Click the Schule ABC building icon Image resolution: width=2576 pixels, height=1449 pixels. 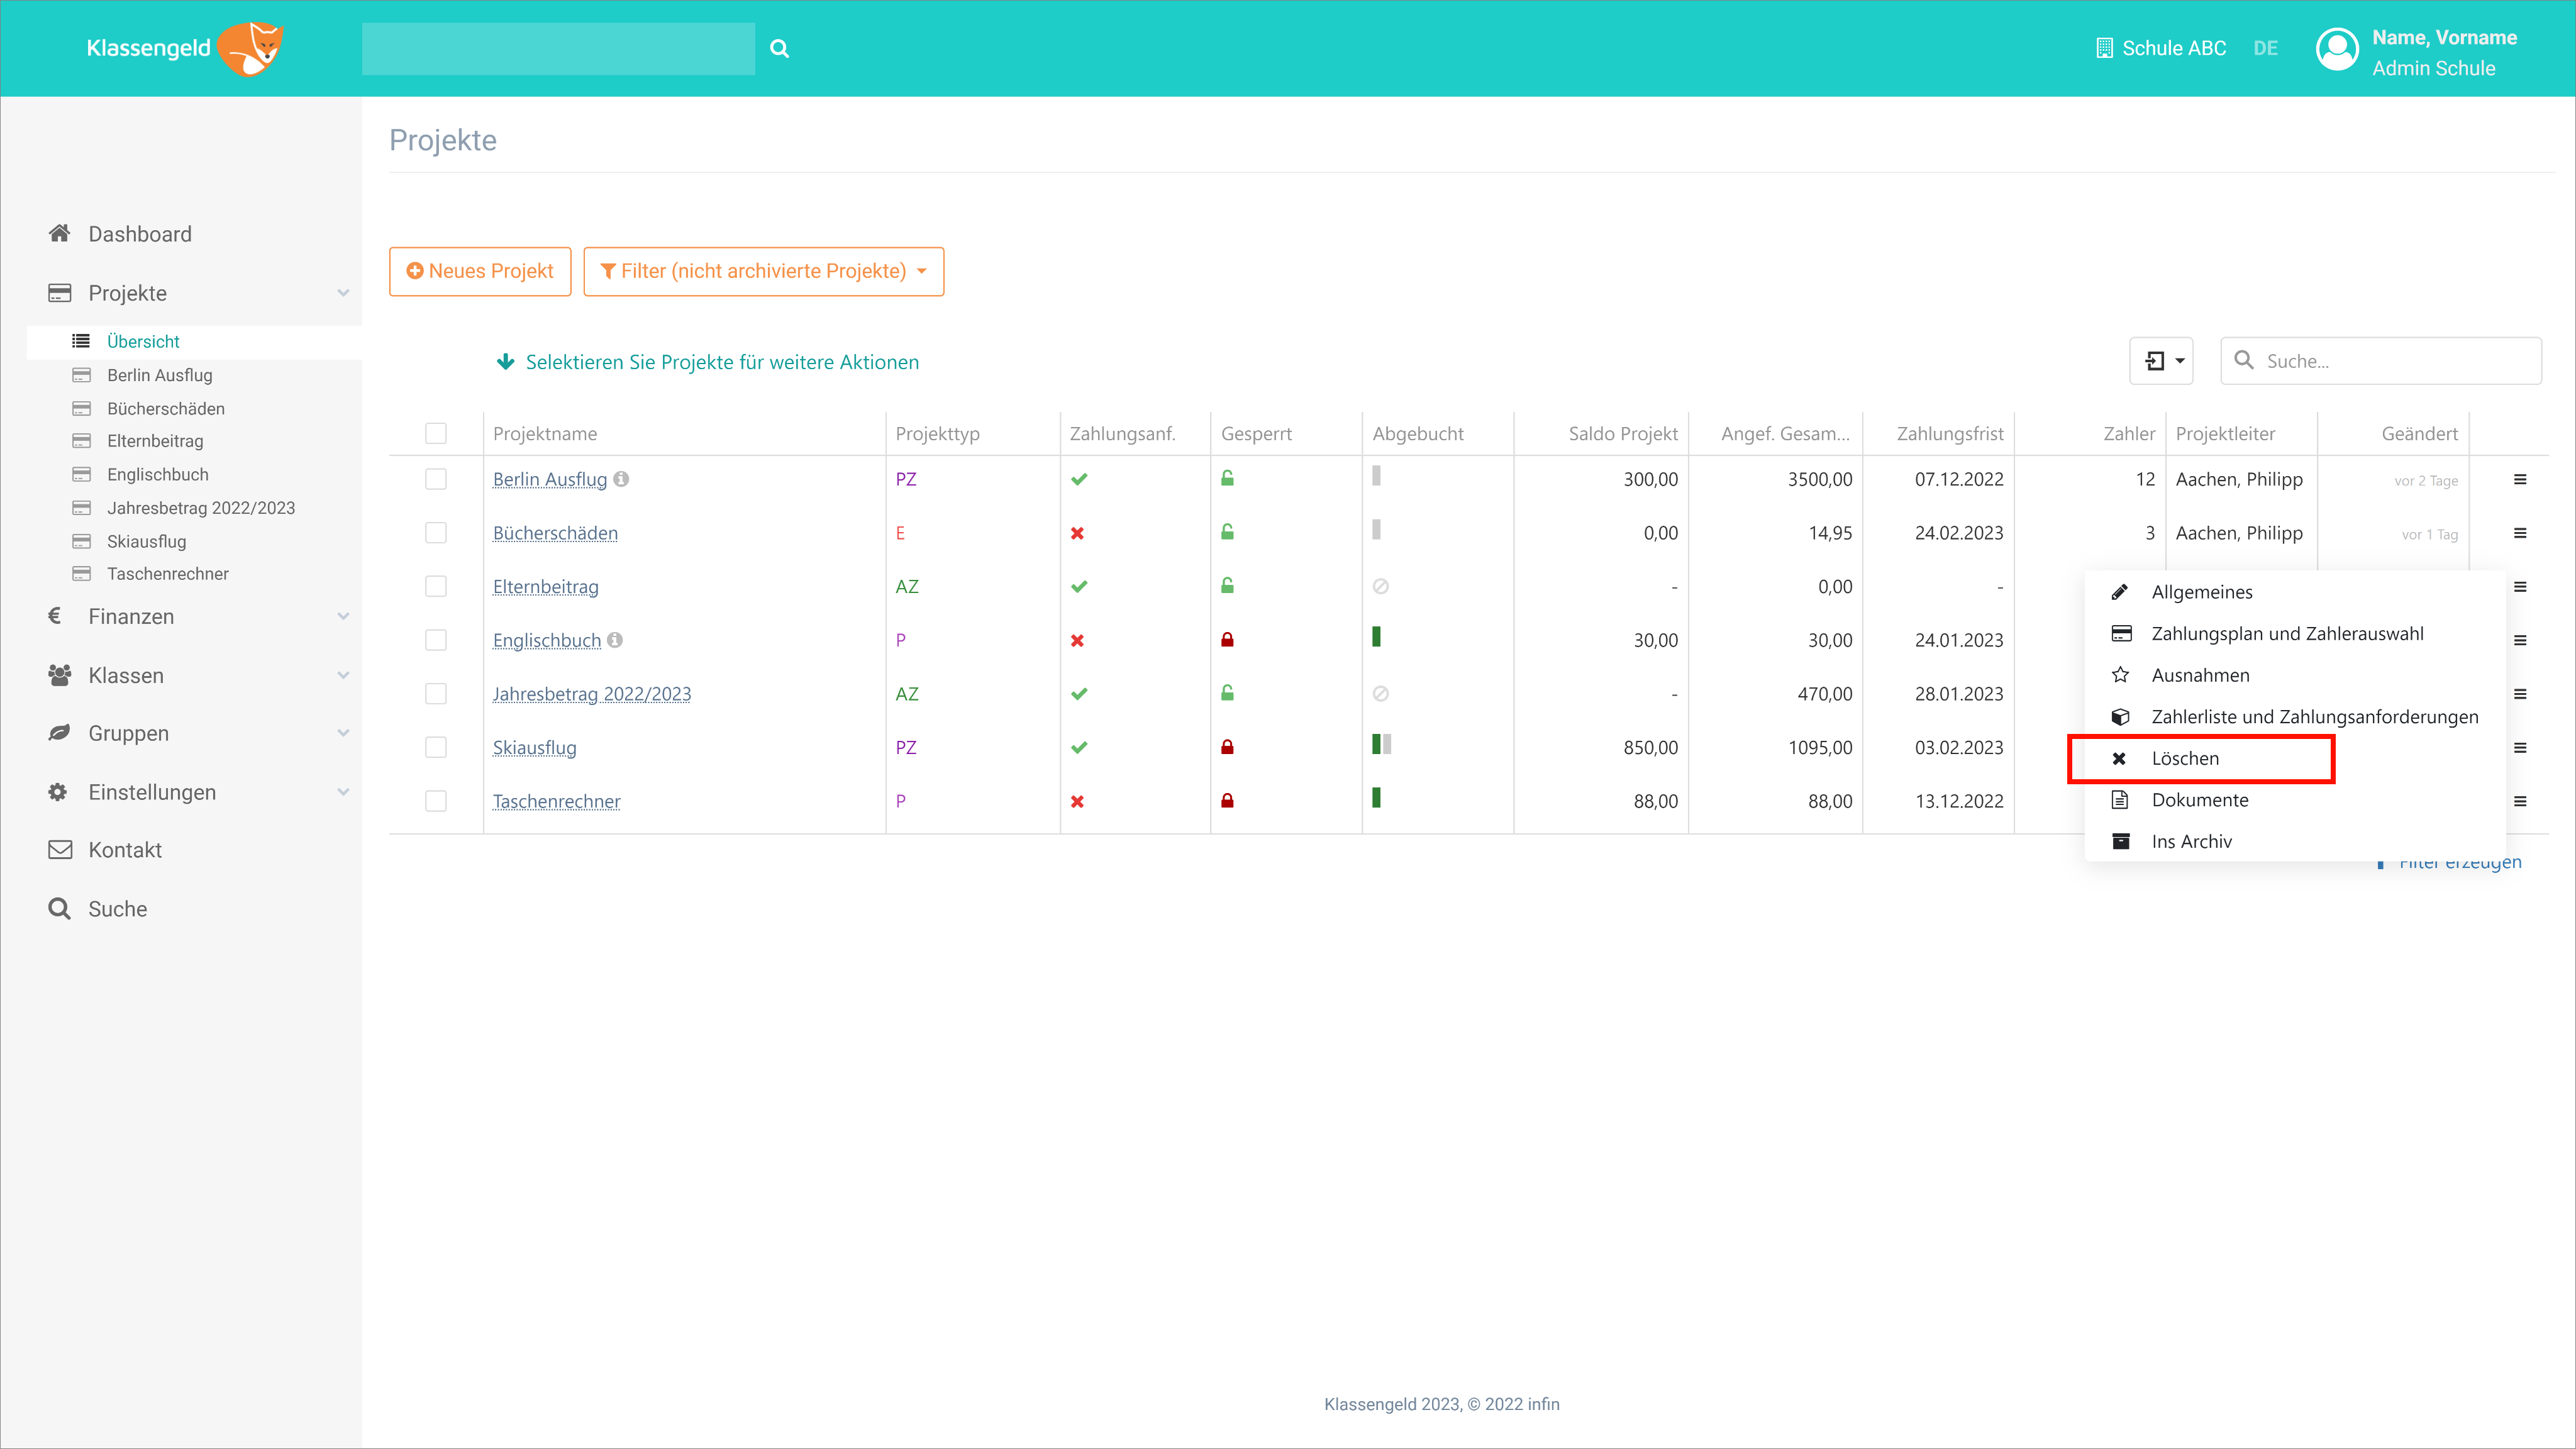click(2104, 48)
